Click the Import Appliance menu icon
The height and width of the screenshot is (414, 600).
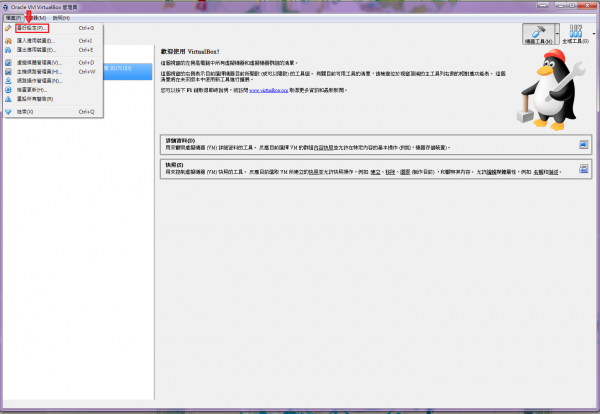coord(8,42)
